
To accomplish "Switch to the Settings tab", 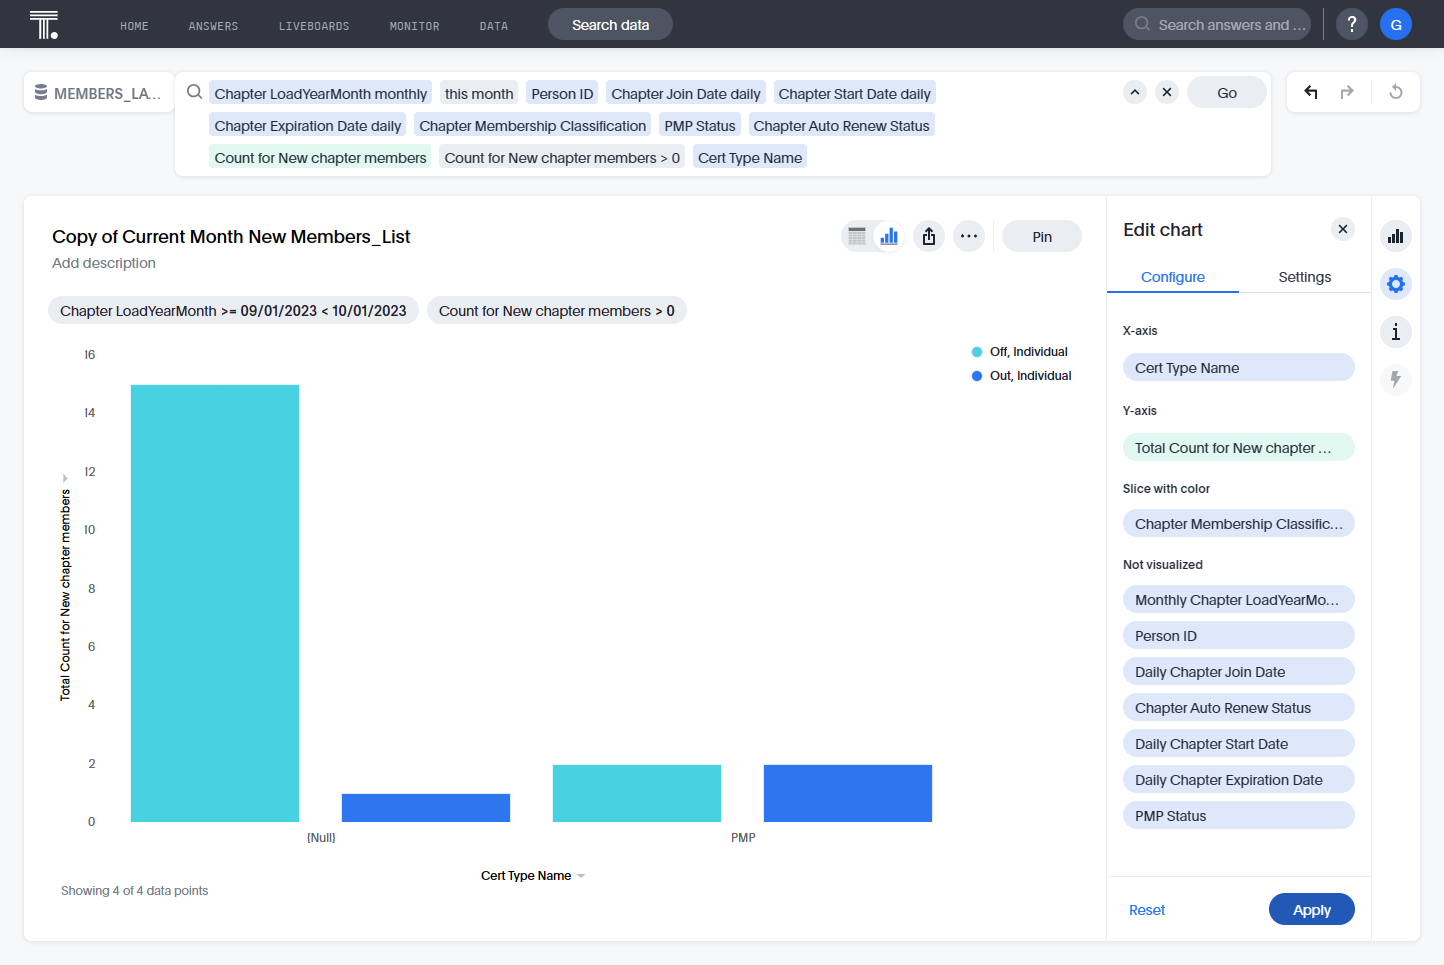I will click(x=1305, y=277).
